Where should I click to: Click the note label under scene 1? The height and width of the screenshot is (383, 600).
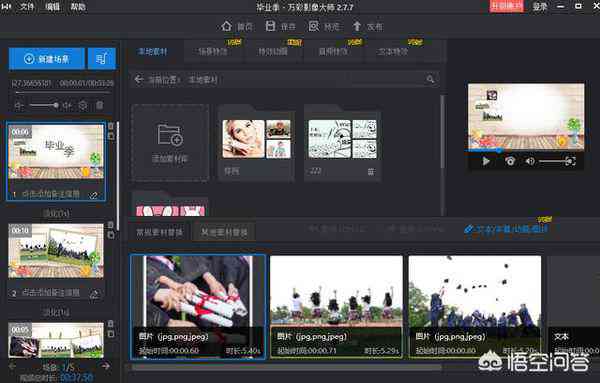(x=51, y=194)
